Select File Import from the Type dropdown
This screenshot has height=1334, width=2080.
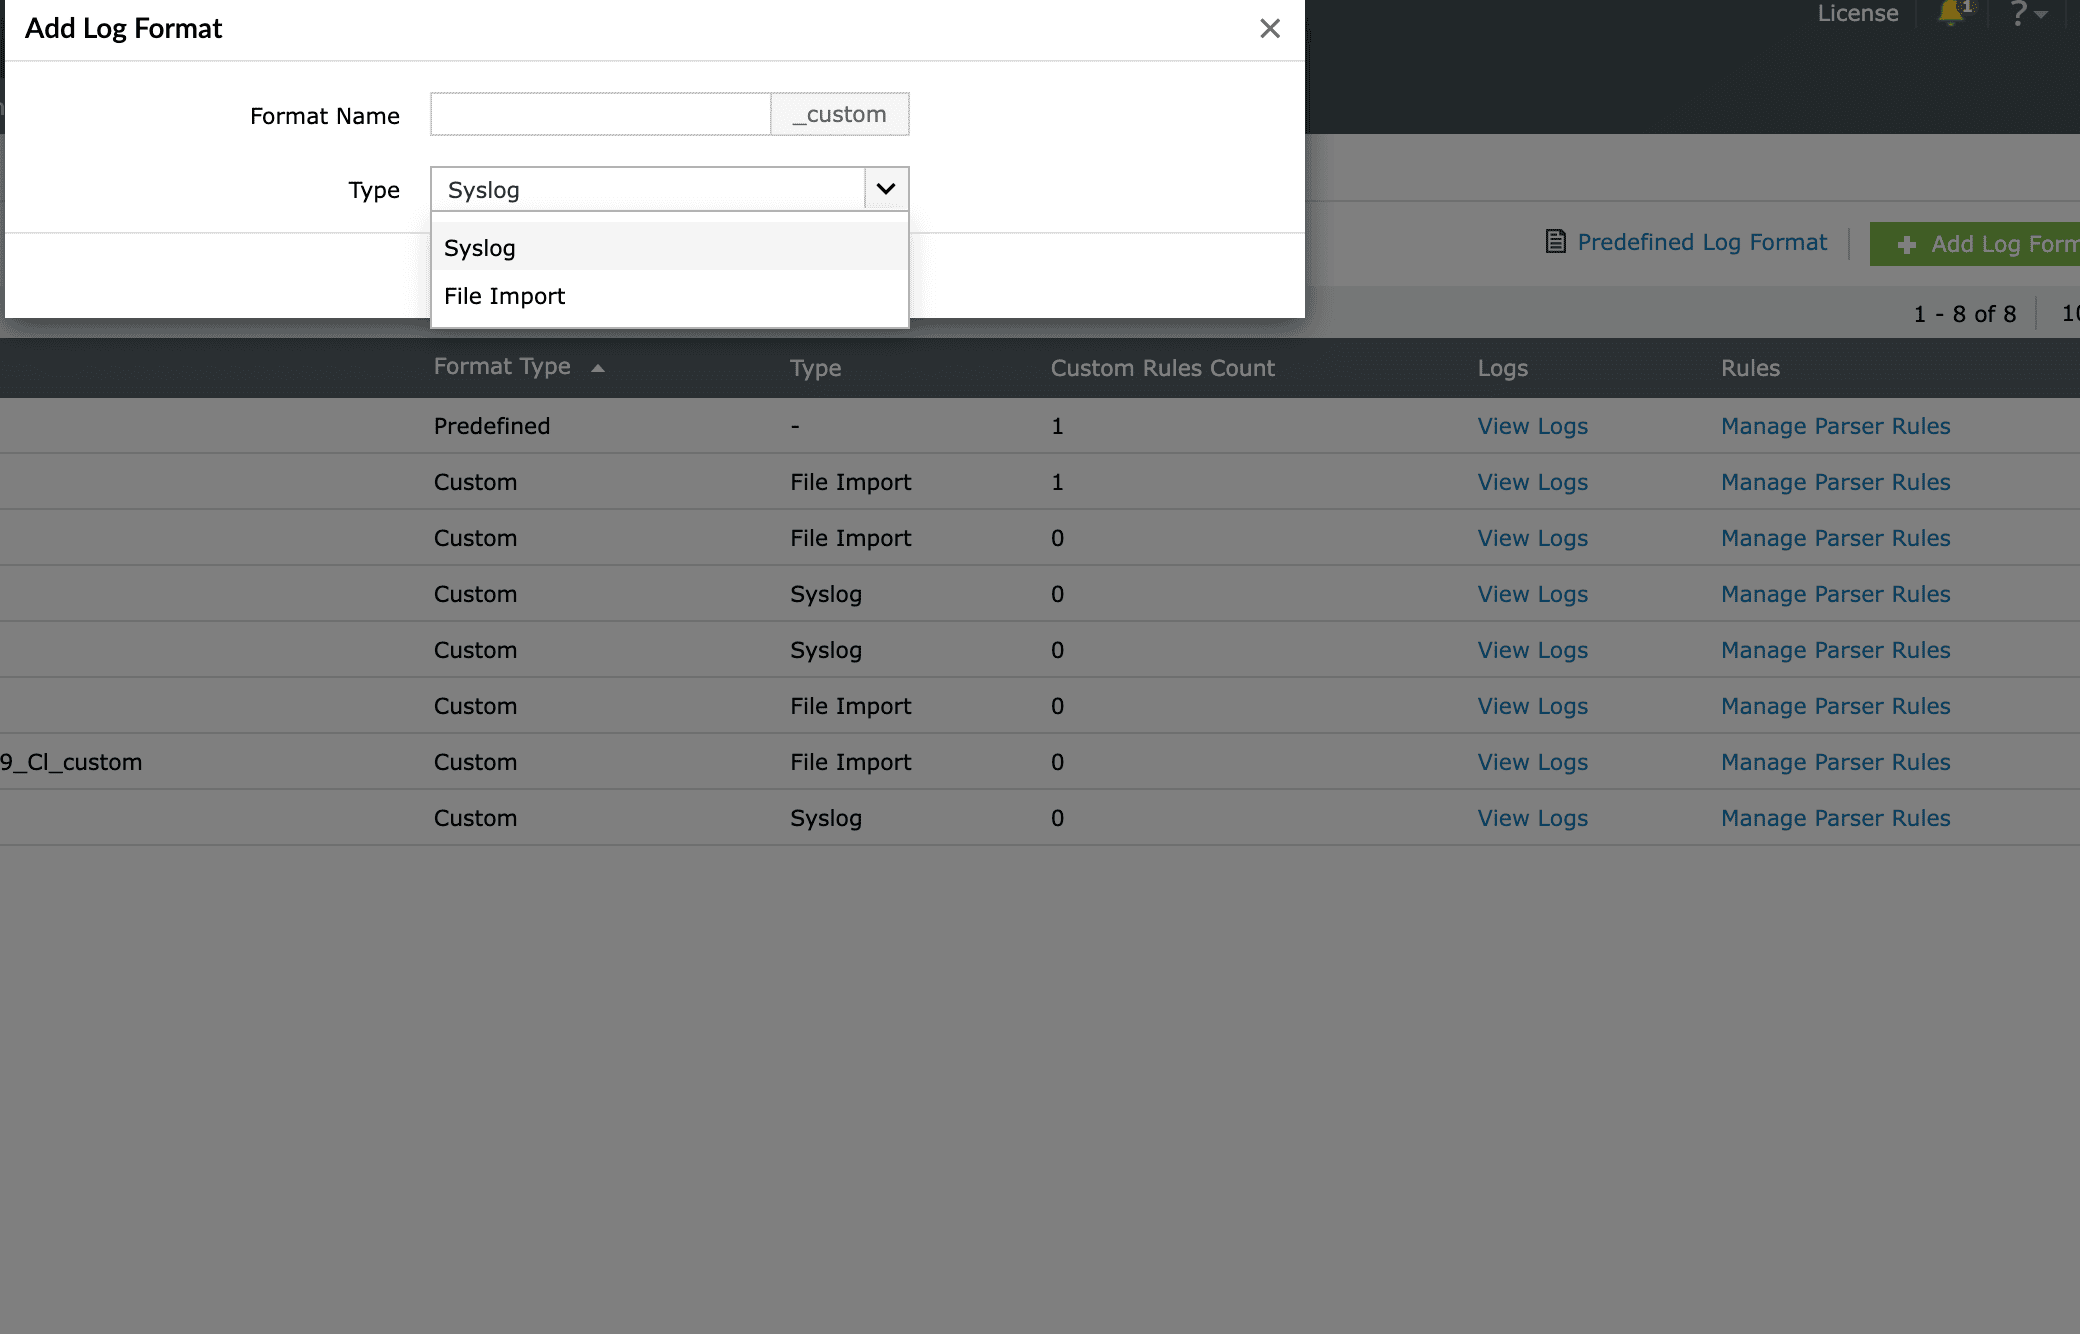tap(504, 295)
